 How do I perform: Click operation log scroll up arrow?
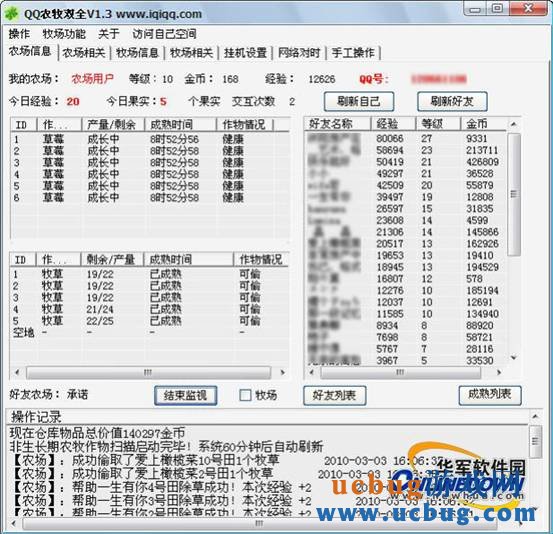tap(535, 417)
